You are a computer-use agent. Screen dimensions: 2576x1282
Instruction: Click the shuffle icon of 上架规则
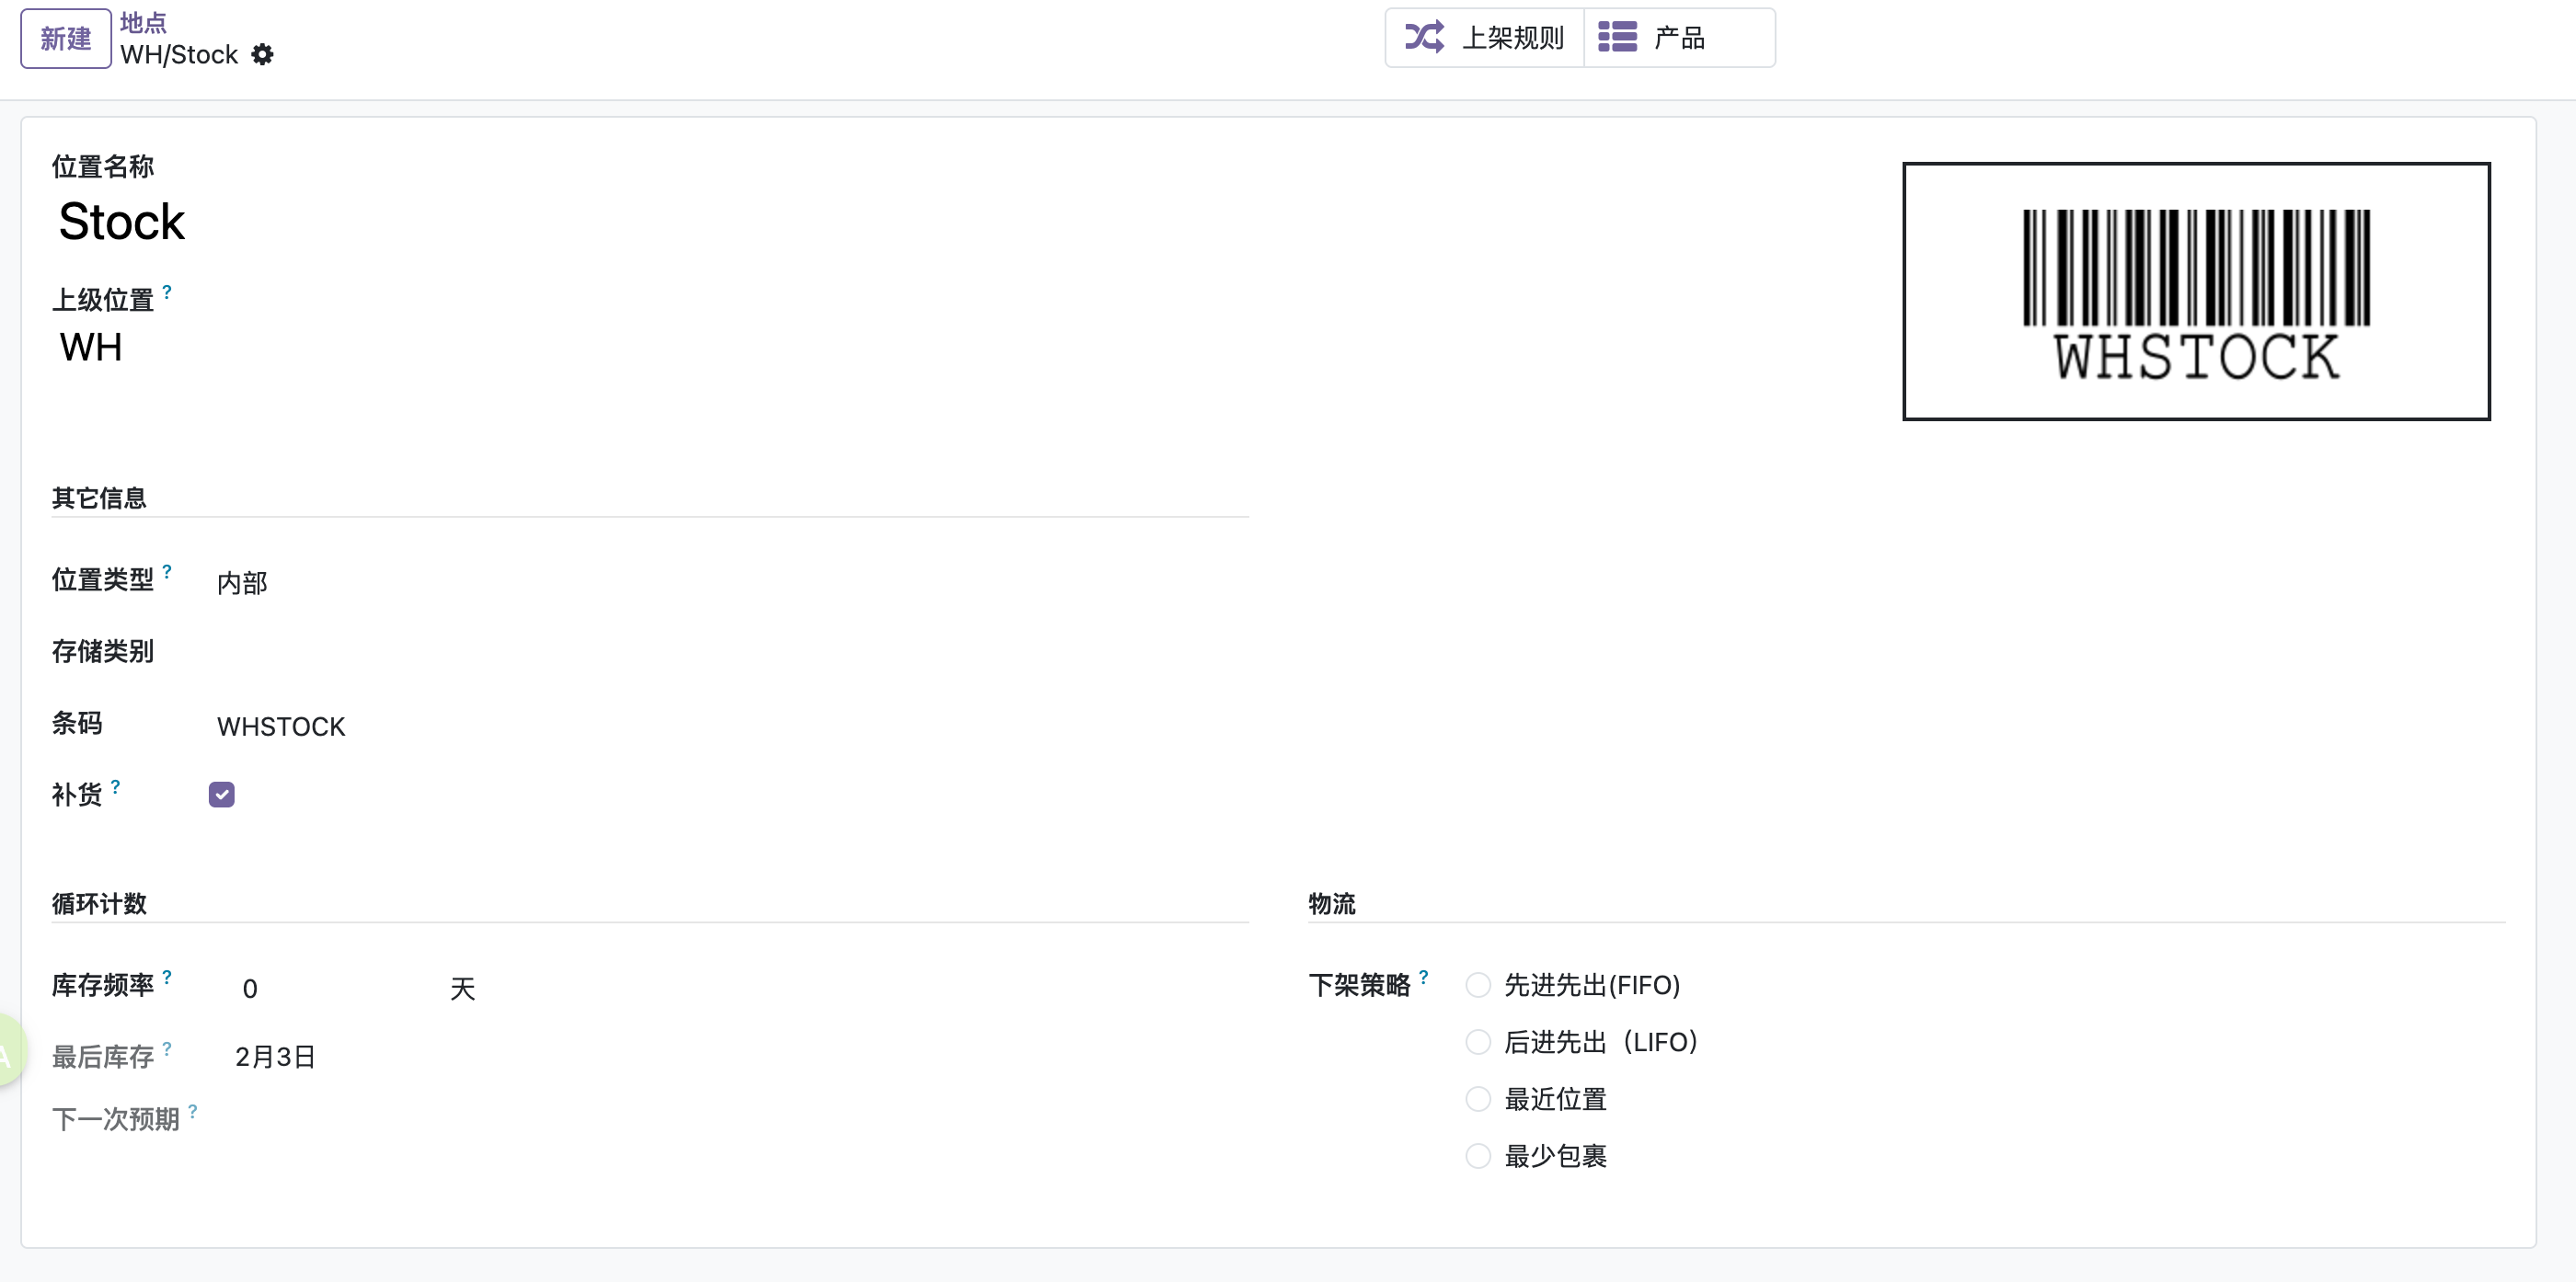pos(1425,38)
